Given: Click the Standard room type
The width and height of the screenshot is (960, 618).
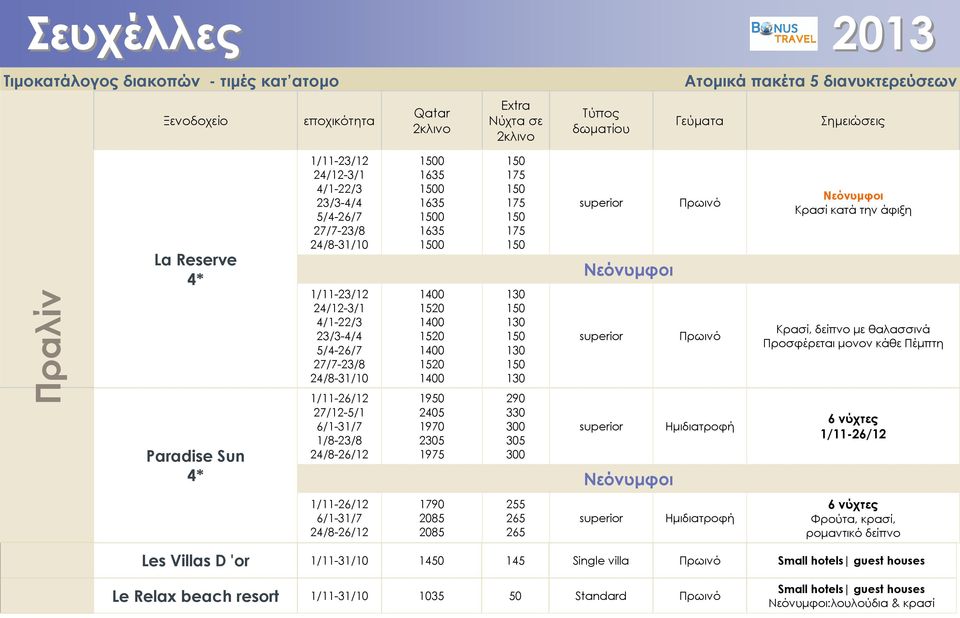Looking at the screenshot, I should 601,596.
